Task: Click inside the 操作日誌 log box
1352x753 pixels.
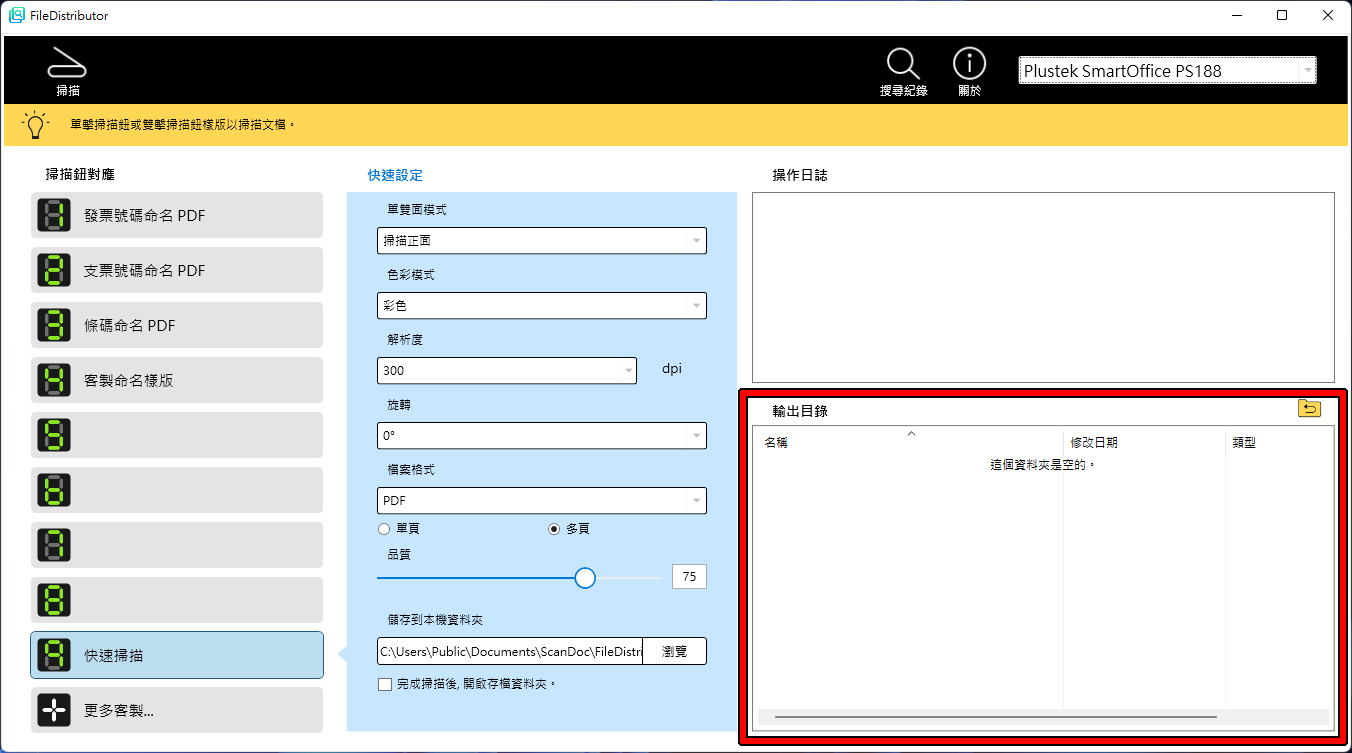Action: (x=1043, y=287)
